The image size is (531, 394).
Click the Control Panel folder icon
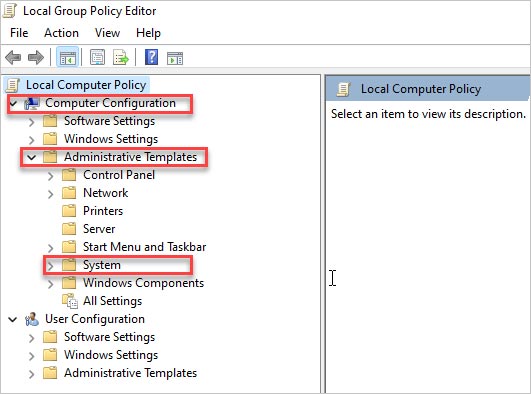(x=69, y=175)
